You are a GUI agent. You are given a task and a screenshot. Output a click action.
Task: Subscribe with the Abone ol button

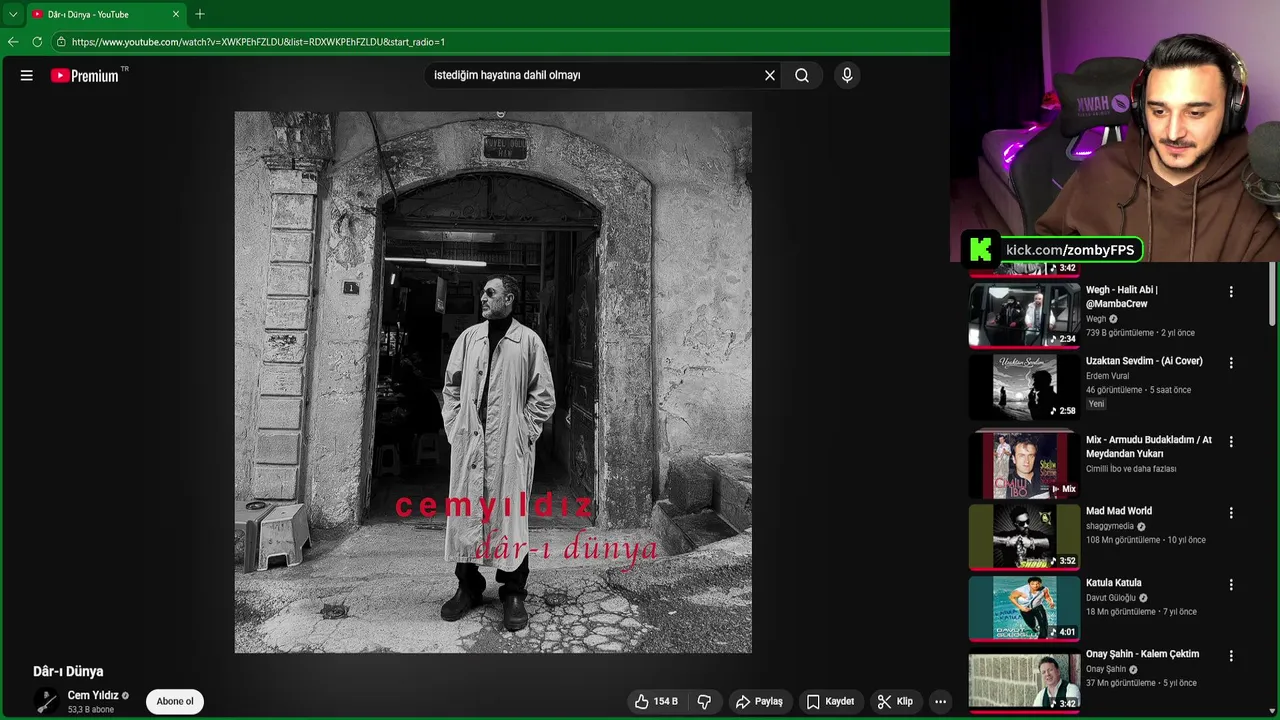tap(175, 701)
